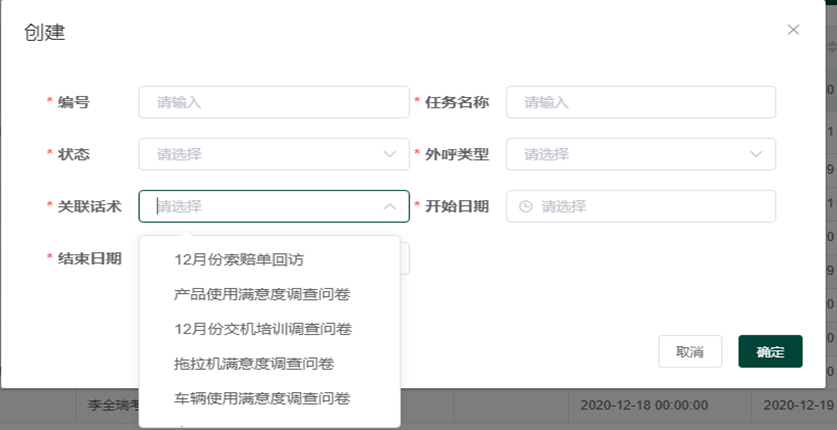The image size is (837, 430).
Task: Choose 产品使用满意度调查问卷 from the list
Action: [262, 294]
